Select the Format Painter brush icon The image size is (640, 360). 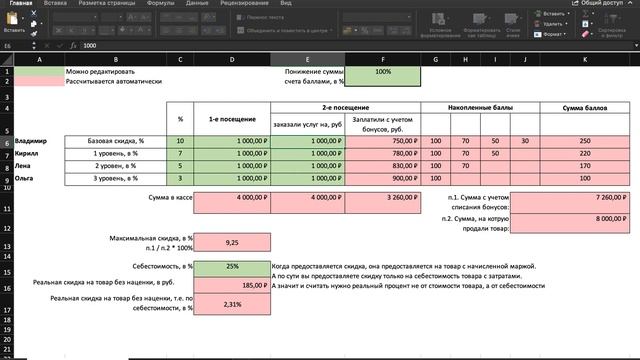coord(34,33)
